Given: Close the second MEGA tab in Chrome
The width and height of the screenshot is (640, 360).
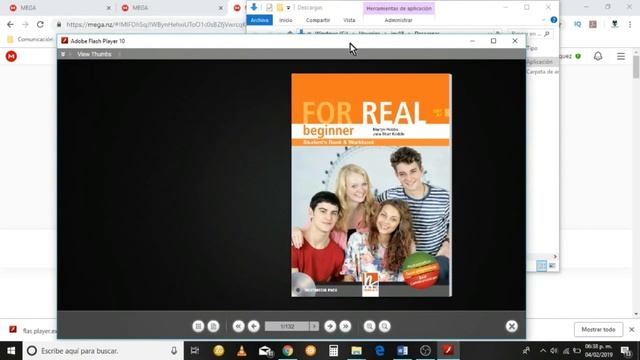Looking at the screenshot, I should (220, 8).
